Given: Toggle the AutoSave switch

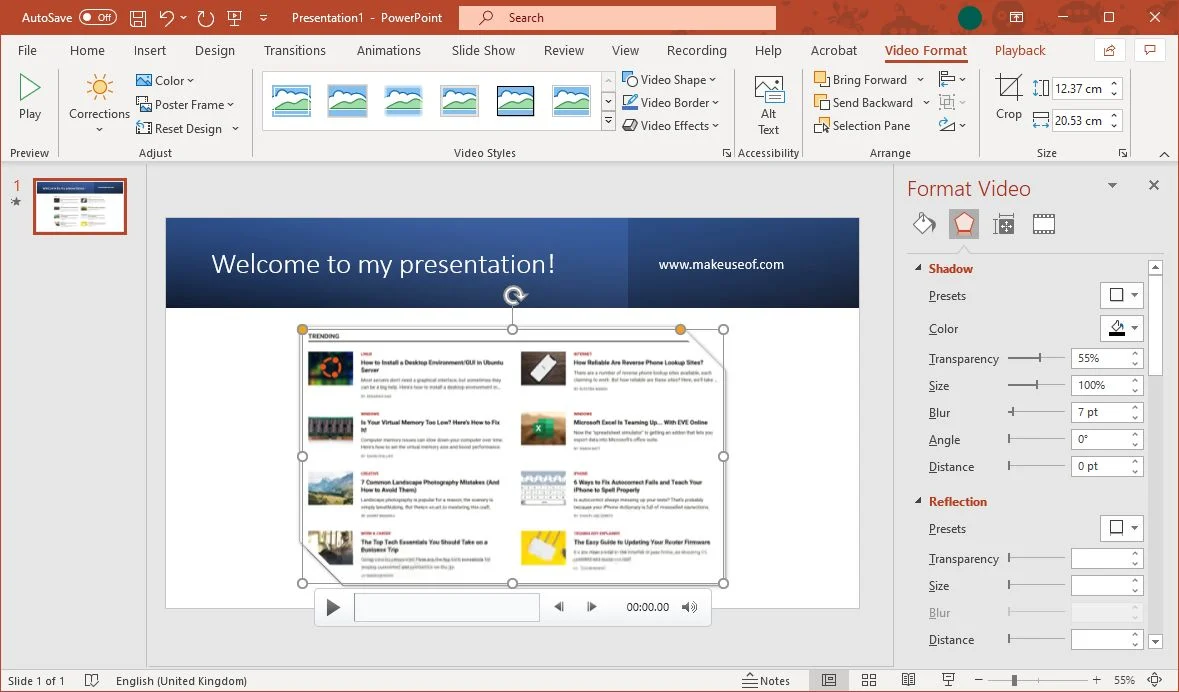Looking at the screenshot, I should [x=98, y=17].
